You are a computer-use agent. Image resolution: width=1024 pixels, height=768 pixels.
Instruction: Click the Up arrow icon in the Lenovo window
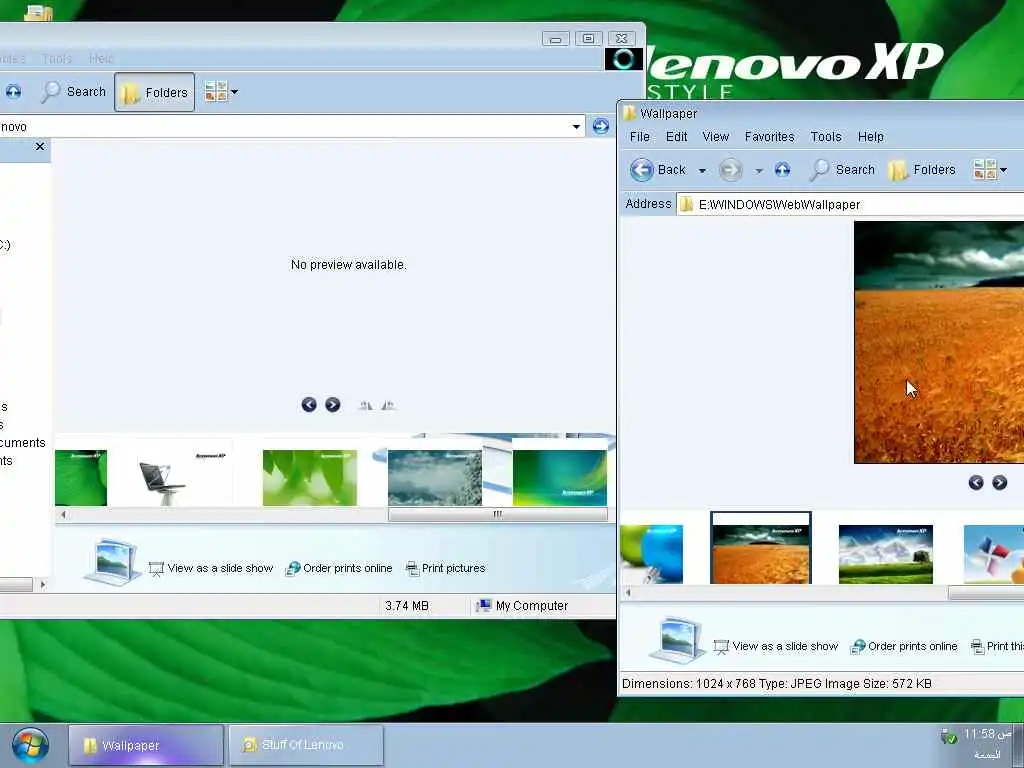pyautogui.click(x=13, y=92)
